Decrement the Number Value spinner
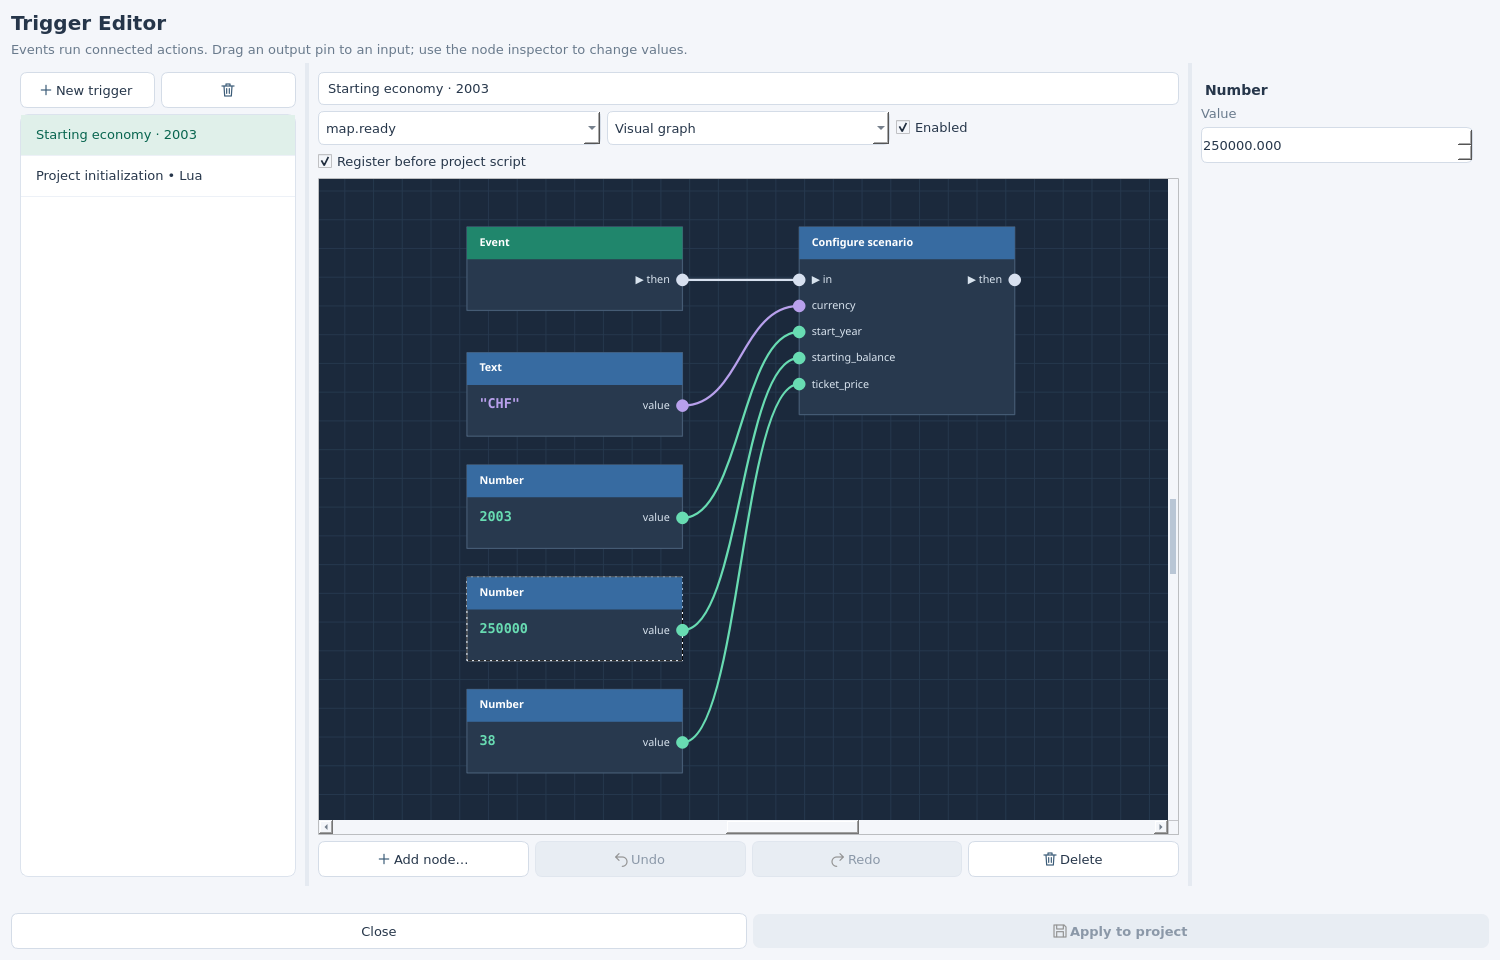Image resolution: width=1500 pixels, height=960 pixels. coord(1465,153)
